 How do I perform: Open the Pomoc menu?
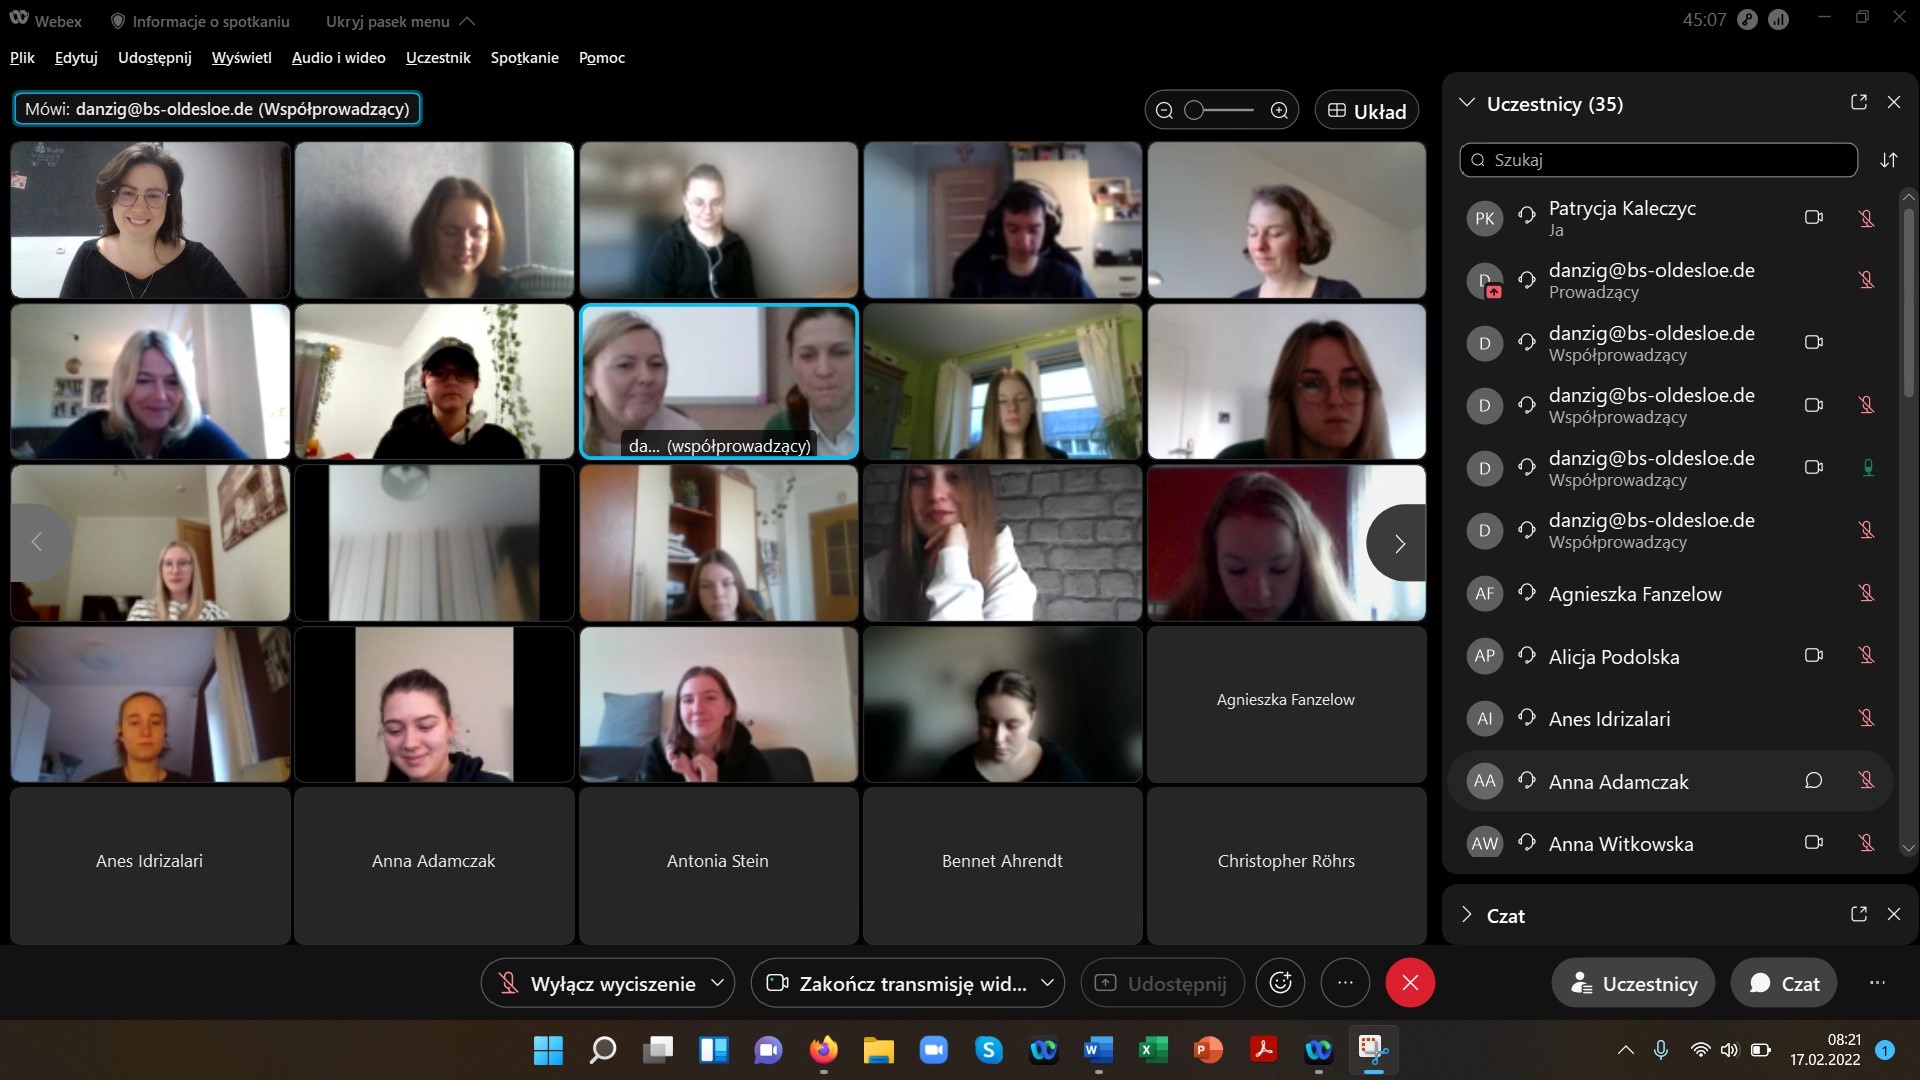[x=602, y=58]
